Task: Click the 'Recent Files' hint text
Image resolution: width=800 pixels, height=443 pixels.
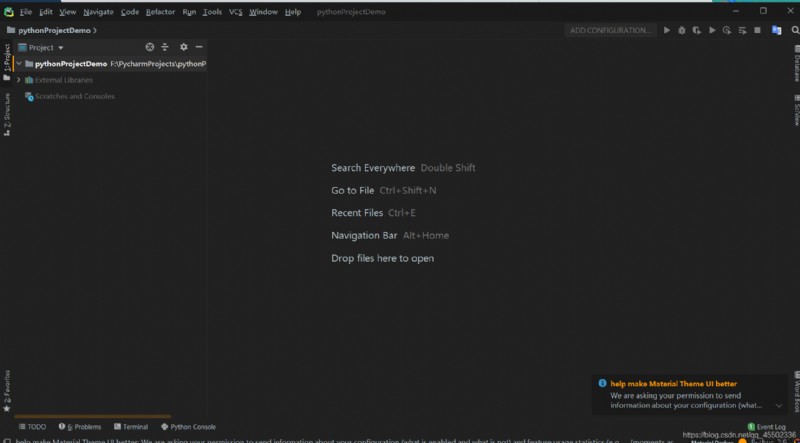Action: tap(357, 213)
